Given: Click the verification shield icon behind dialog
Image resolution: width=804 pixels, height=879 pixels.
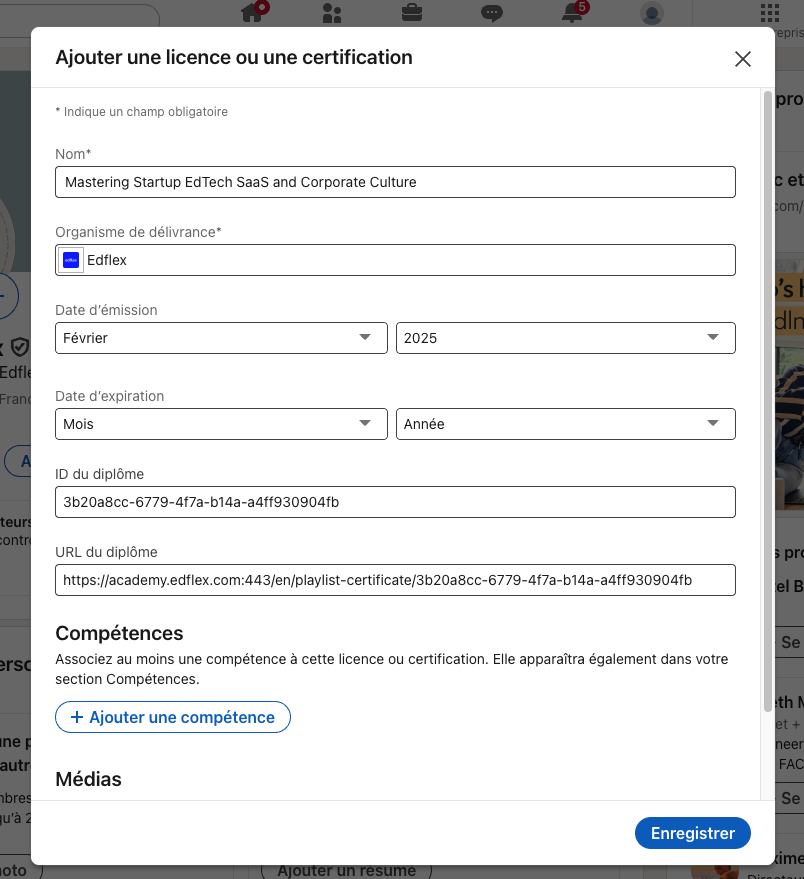Looking at the screenshot, I should tap(20, 347).
